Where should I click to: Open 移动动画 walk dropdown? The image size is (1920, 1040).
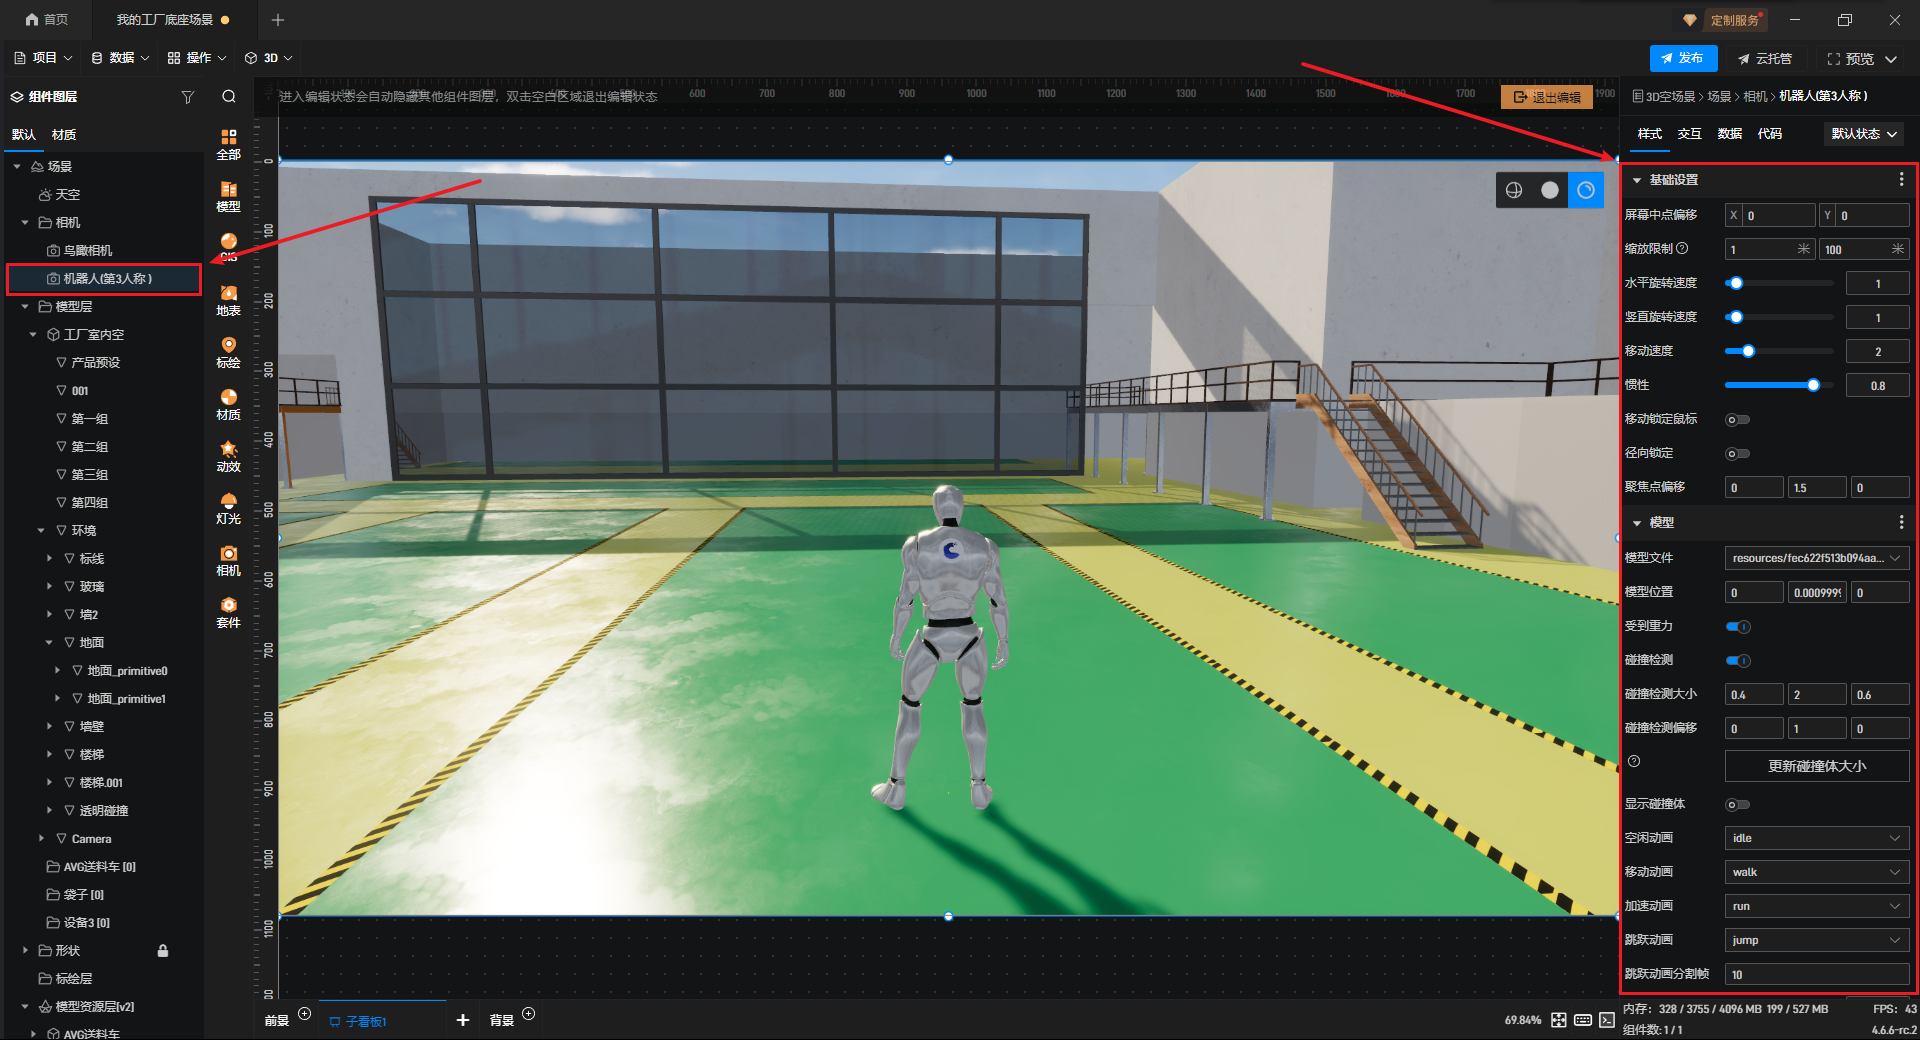coord(1817,872)
